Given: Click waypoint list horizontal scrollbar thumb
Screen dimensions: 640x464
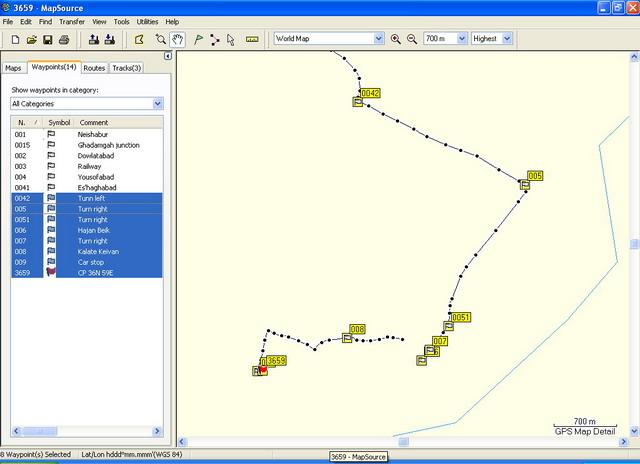Looking at the screenshot, I should coord(40,431).
